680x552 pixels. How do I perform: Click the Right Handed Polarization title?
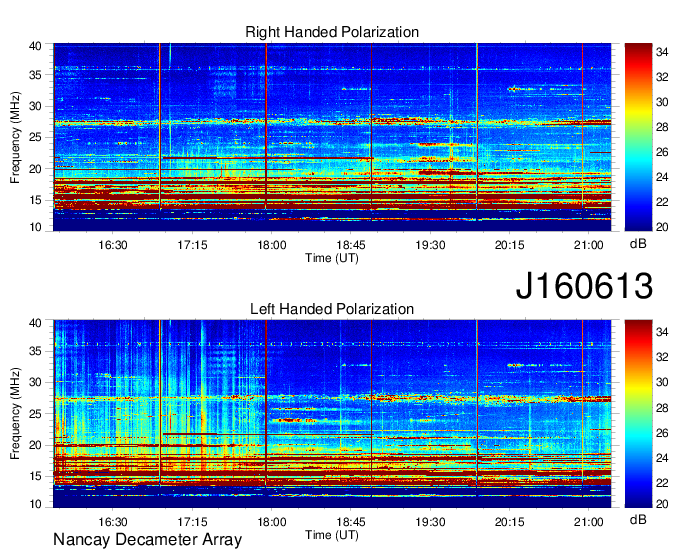pyautogui.click(x=332, y=32)
